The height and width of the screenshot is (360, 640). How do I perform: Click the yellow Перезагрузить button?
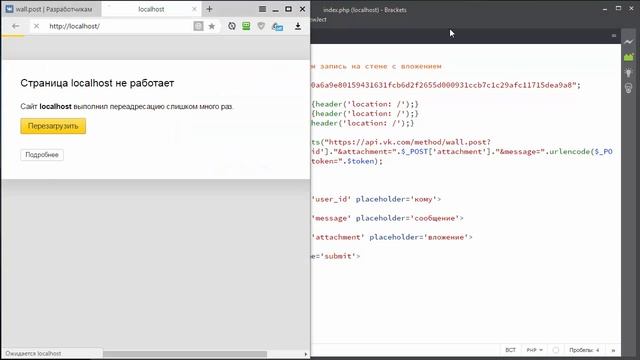pos(53,126)
